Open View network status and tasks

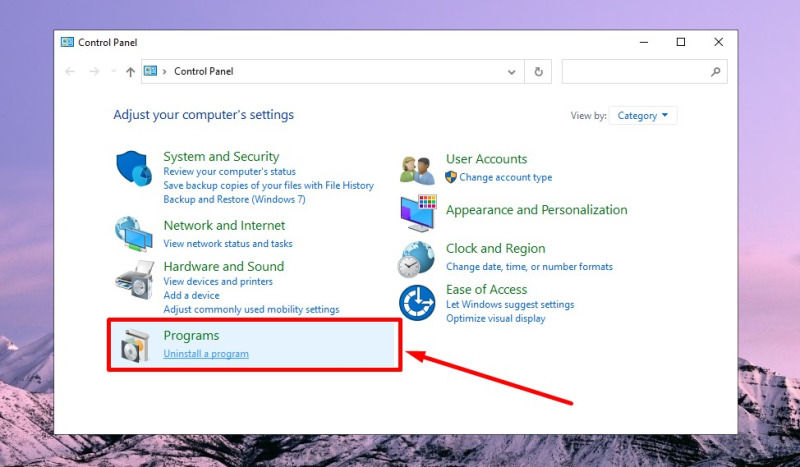tap(228, 244)
